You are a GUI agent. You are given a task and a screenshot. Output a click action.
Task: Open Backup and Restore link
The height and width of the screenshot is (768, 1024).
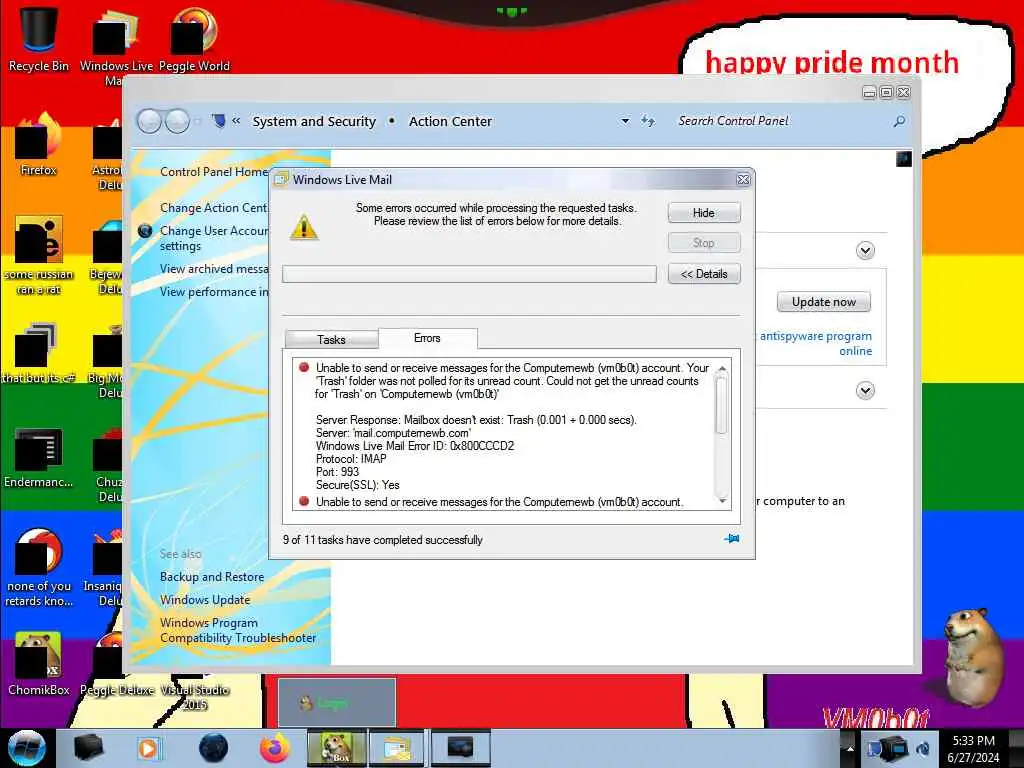point(212,577)
